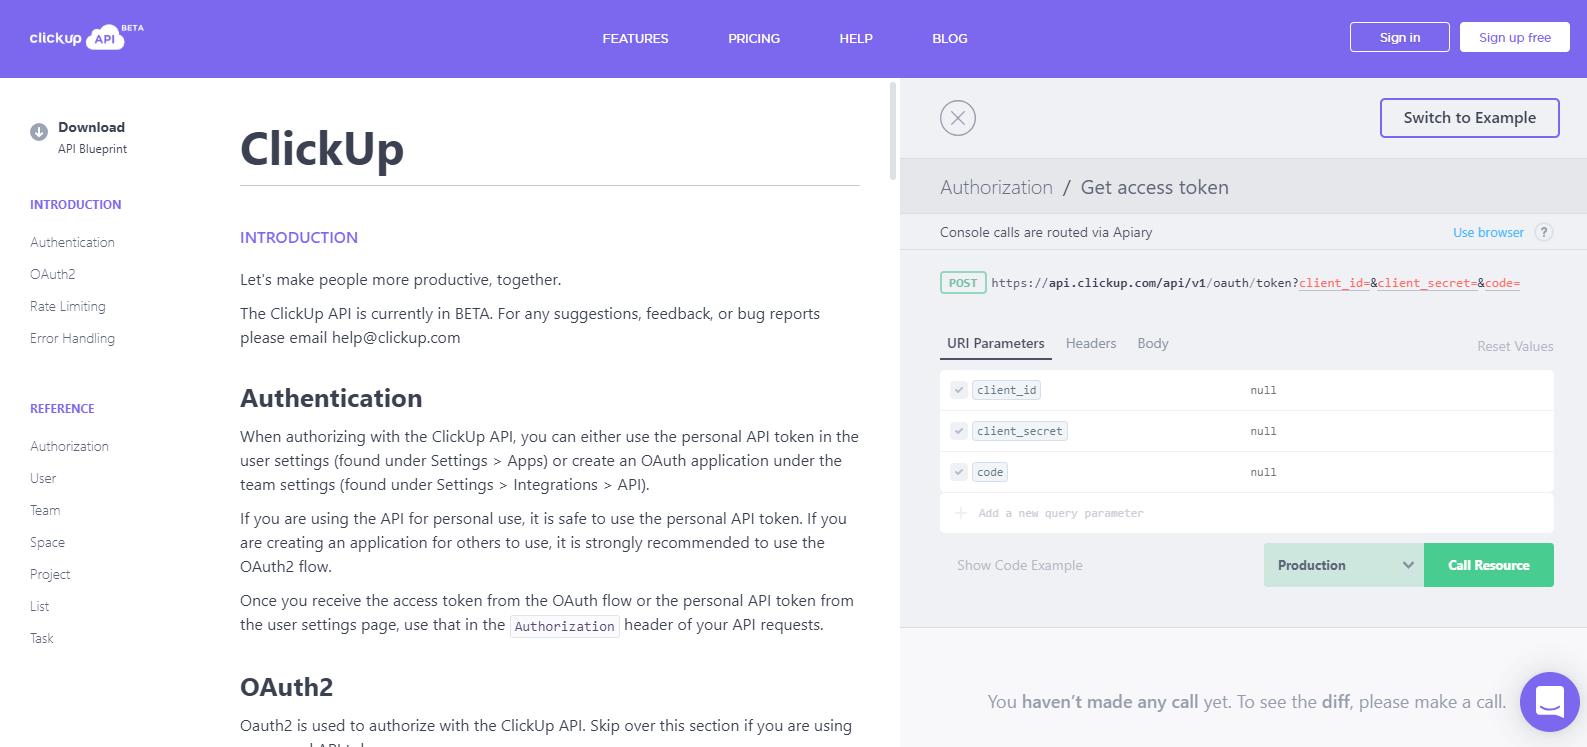Click the Add a new query parameter field
Image resolution: width=1587 pixels, height=747 pixels.
pyautogui.click(x=1060, y=512)
